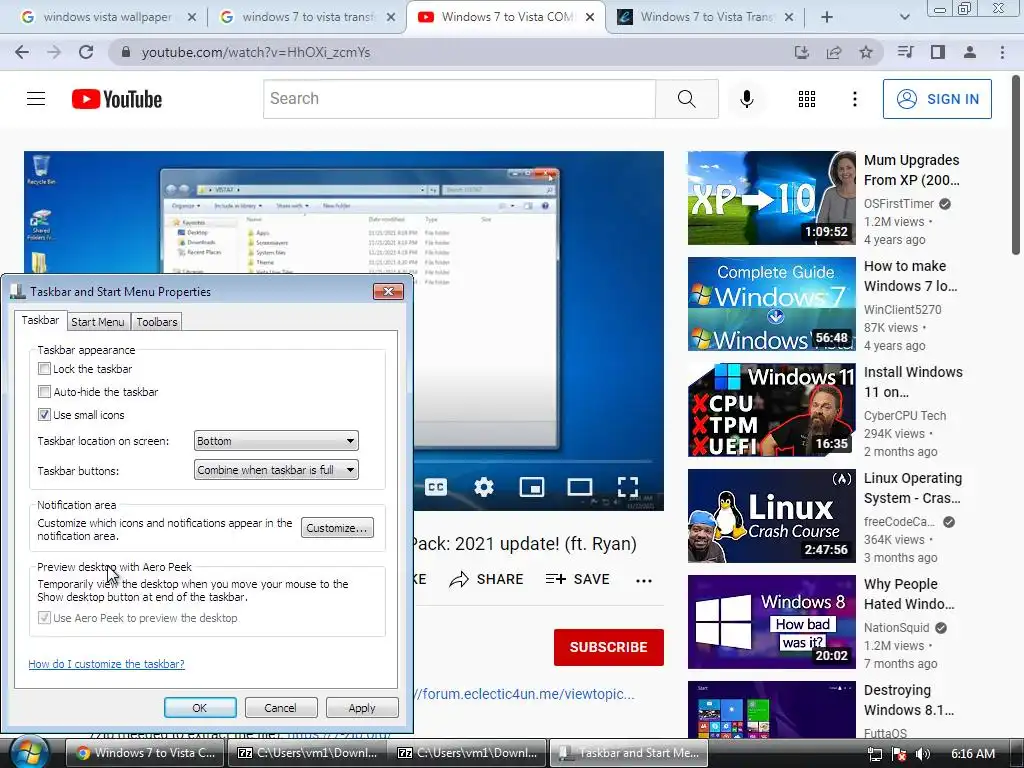
Task: Open How do I customize the taskbar link
Action: click(x=106, y=664)
